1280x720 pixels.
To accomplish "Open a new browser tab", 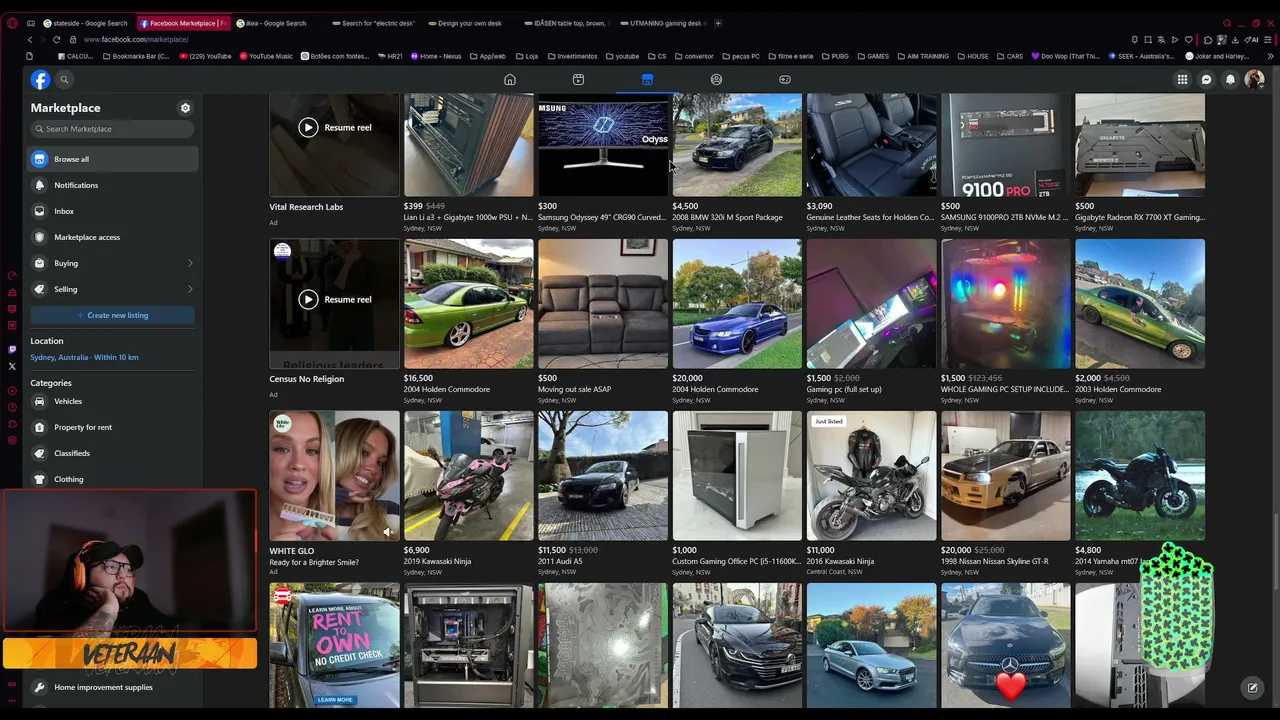I will point(718,23).
